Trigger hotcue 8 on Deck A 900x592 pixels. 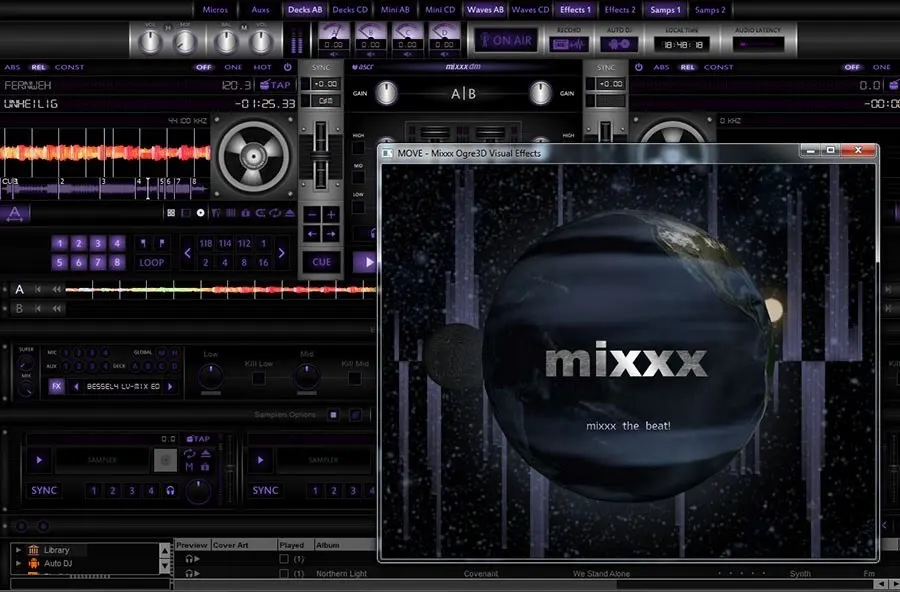[117, 262]
